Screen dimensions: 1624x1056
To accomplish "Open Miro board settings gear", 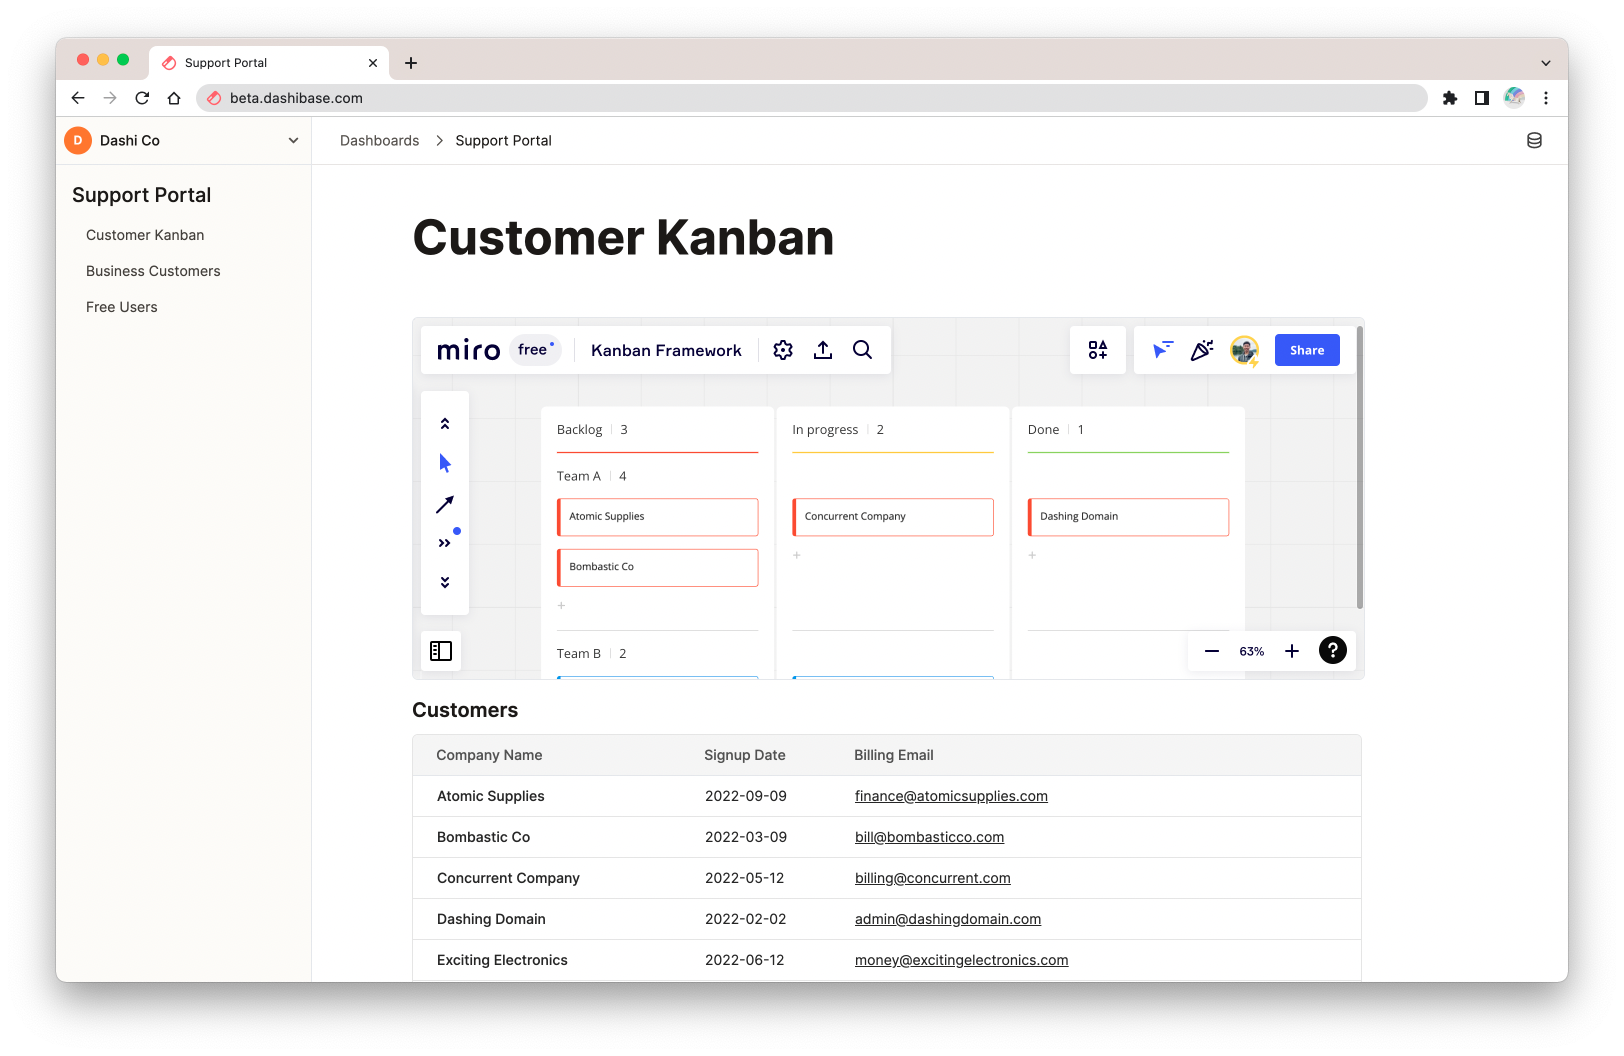I will (x=783, y=350).
